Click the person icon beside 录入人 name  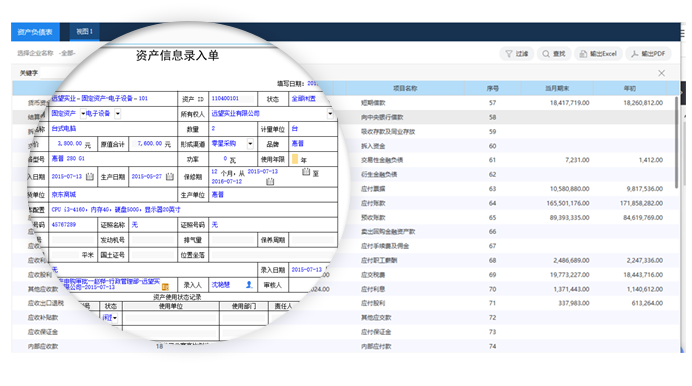(249, 285)
